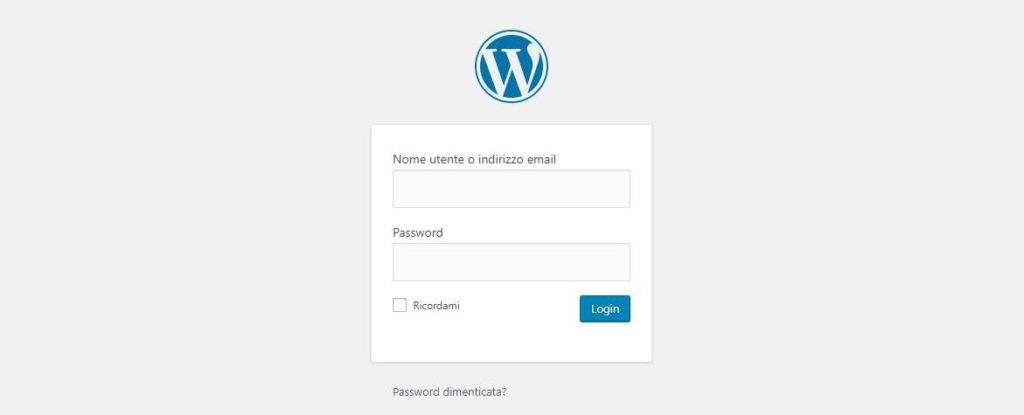The image size is (1024, 415).
Task: Click the blue Login button
Action: coord(605,308)
